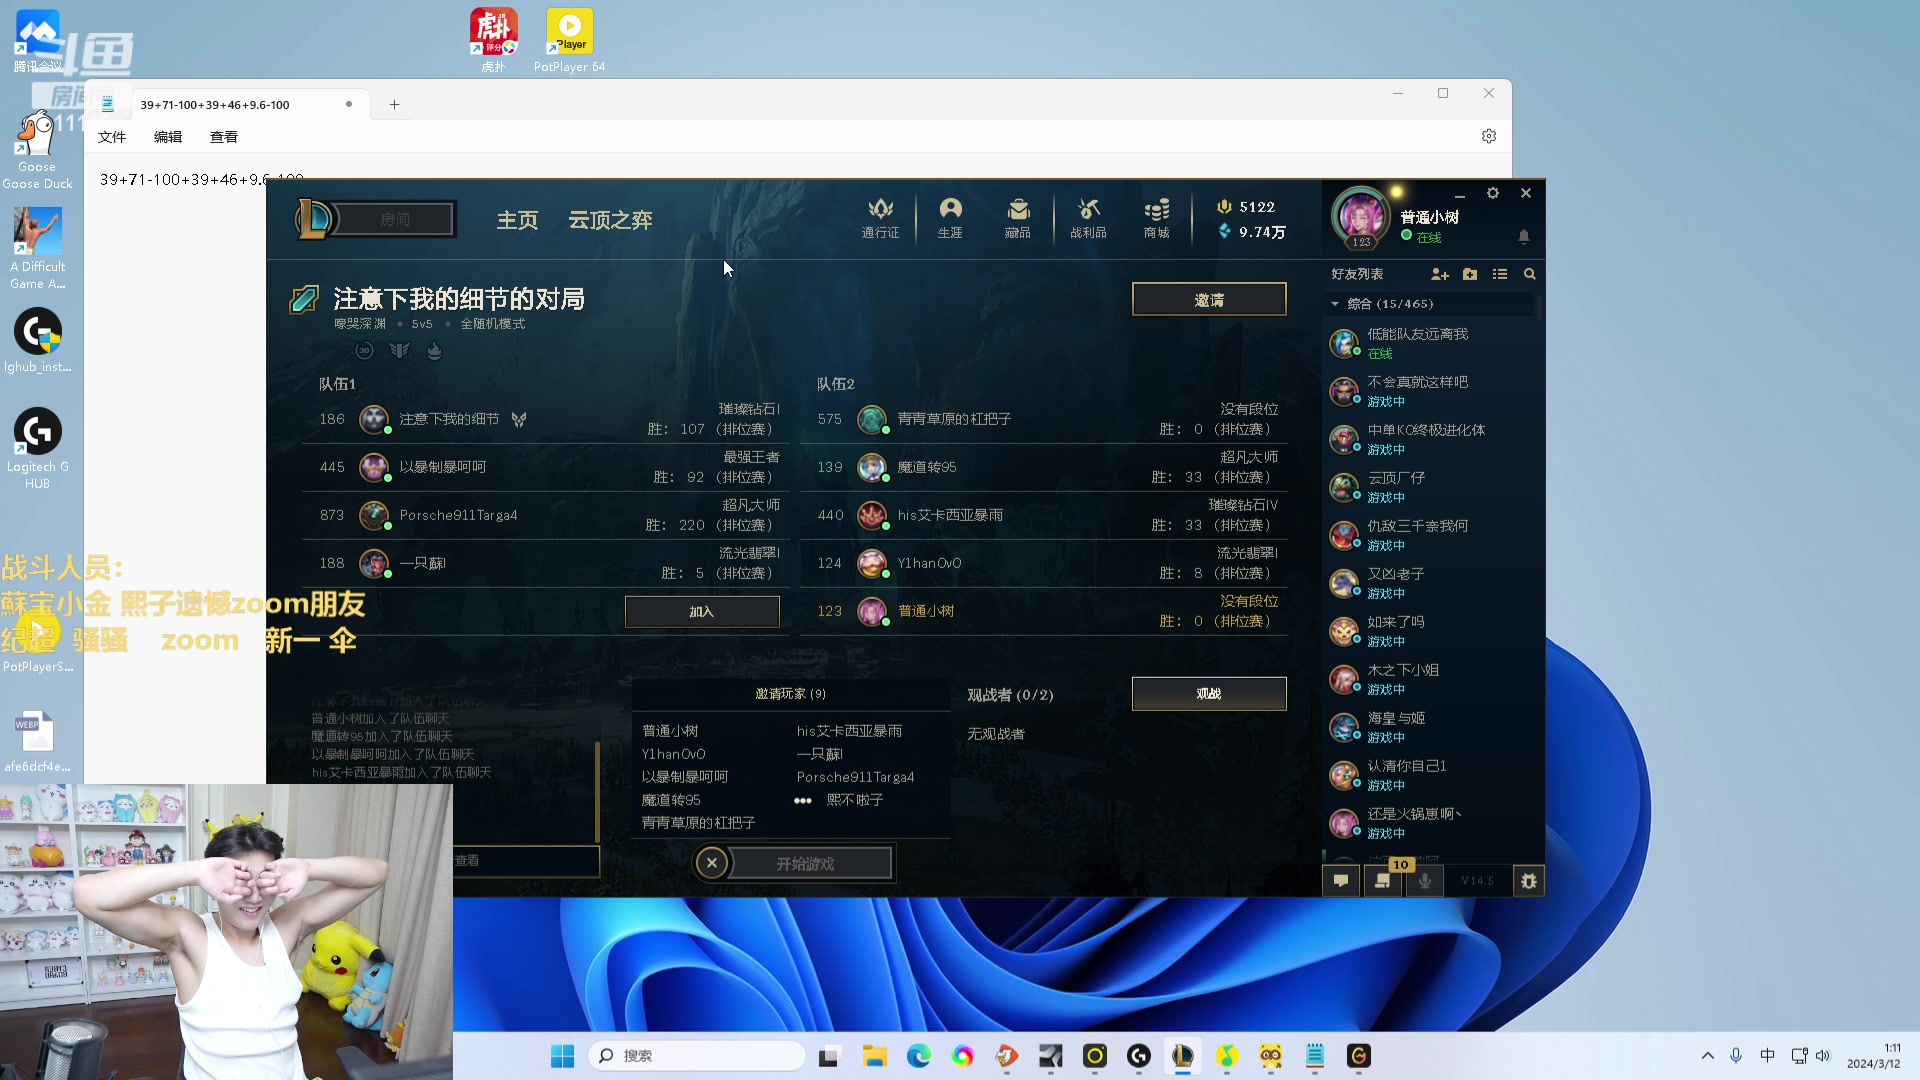Toggle the voice microphone button
The height and width of the screenshot is (1080, 1920).
(1425, 881)
